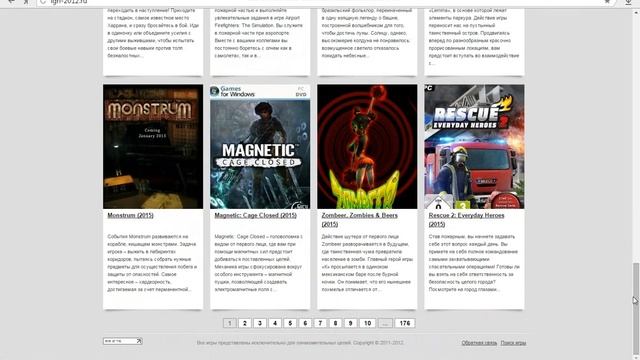The width and height of the screenshot is (640, 360).
Task: Go to pagination page 9
Action: coord(350,323)
